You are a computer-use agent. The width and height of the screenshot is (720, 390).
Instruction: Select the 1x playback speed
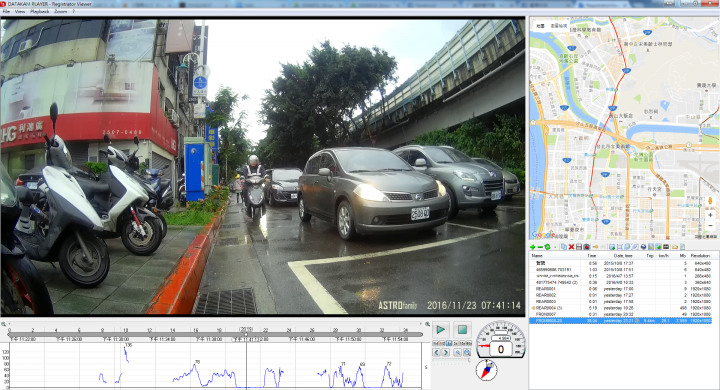click(x=449, y=343)
